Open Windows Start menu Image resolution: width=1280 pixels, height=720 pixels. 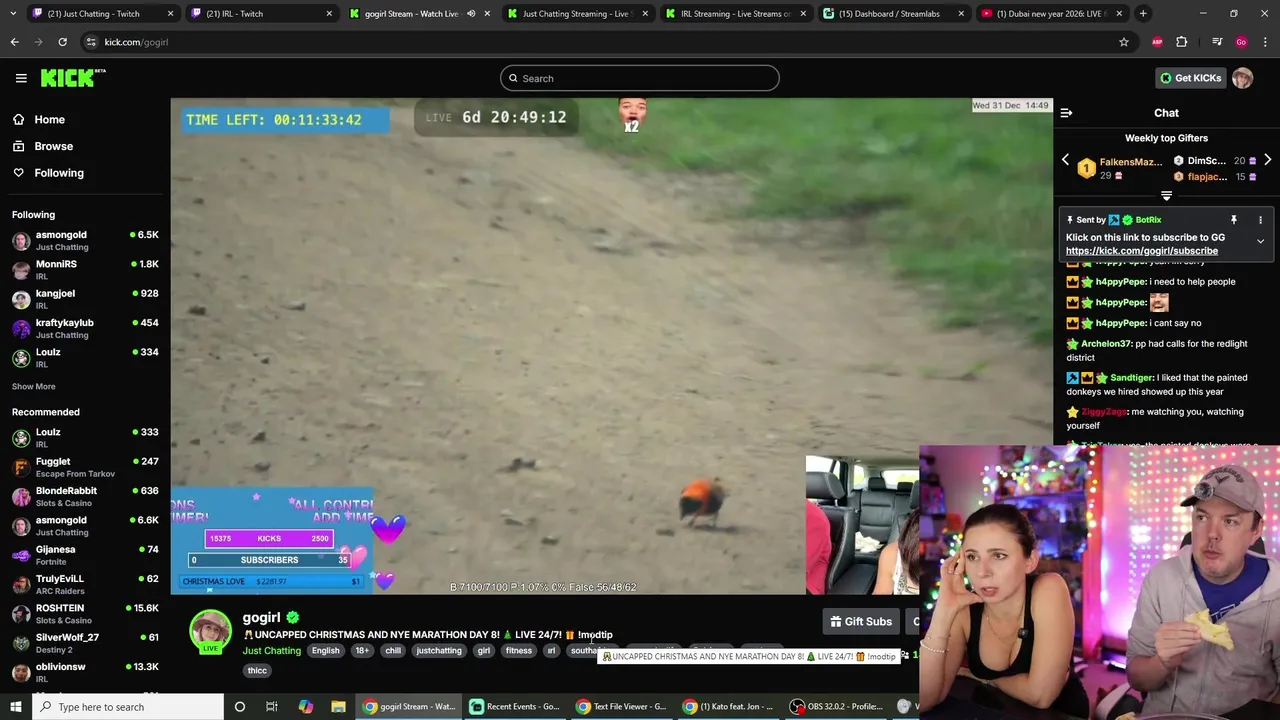click(x=15, y=707)
